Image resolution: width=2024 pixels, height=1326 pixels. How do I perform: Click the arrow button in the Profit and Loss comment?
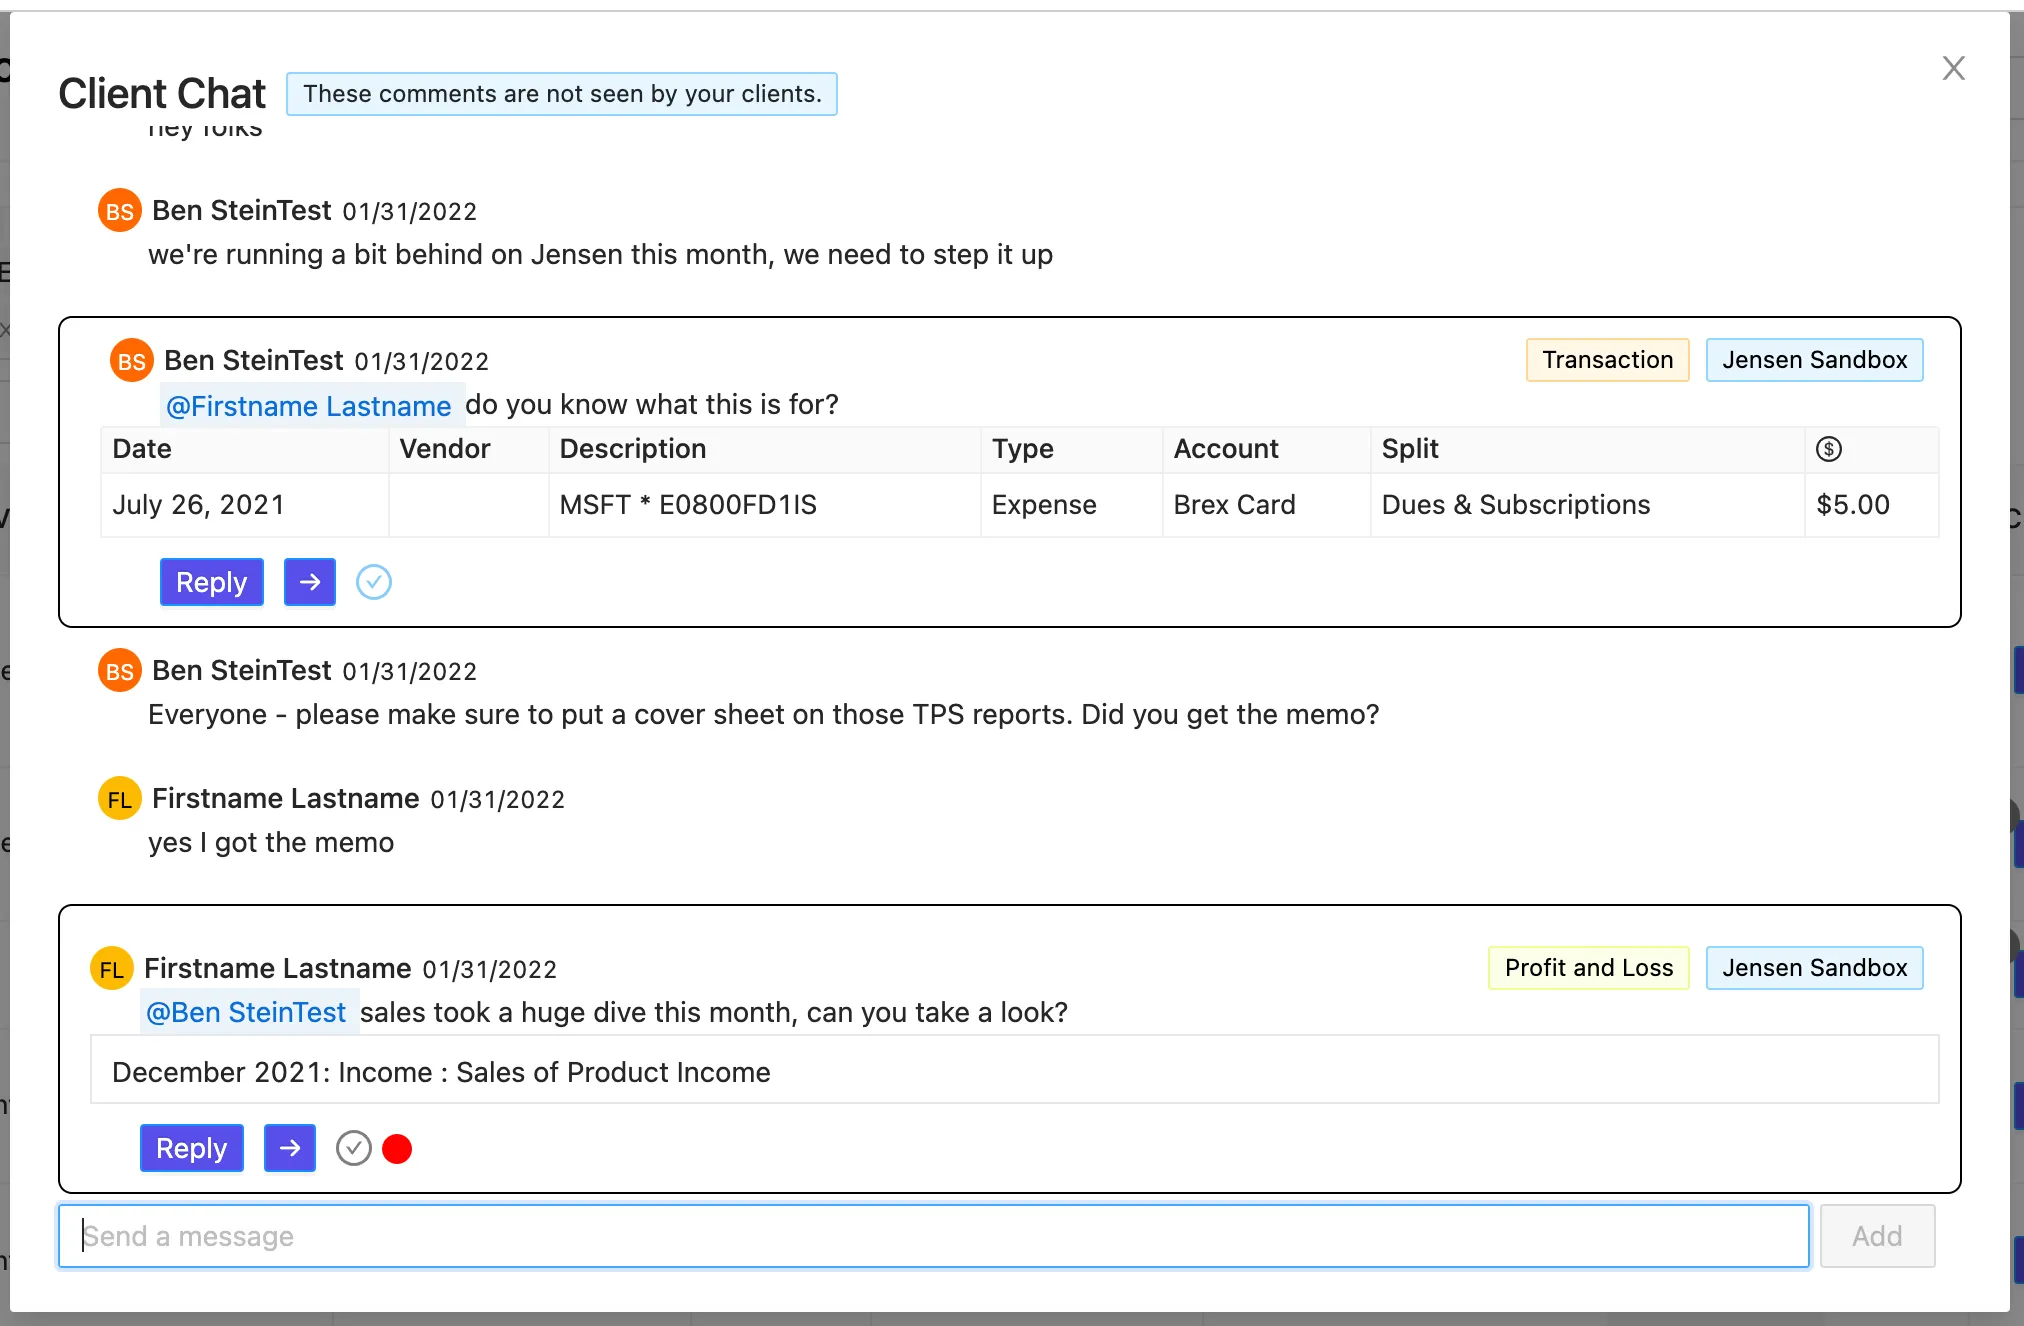(x=290, y=1148)
